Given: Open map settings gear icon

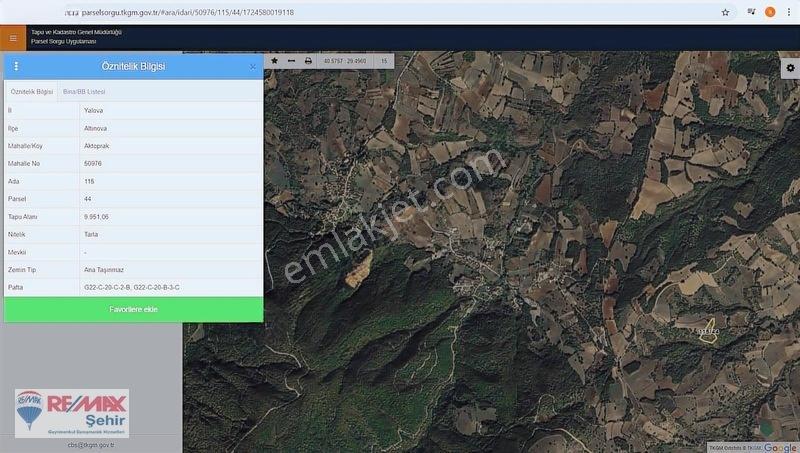Looking at the screenshot, I should tap(790, 68).
